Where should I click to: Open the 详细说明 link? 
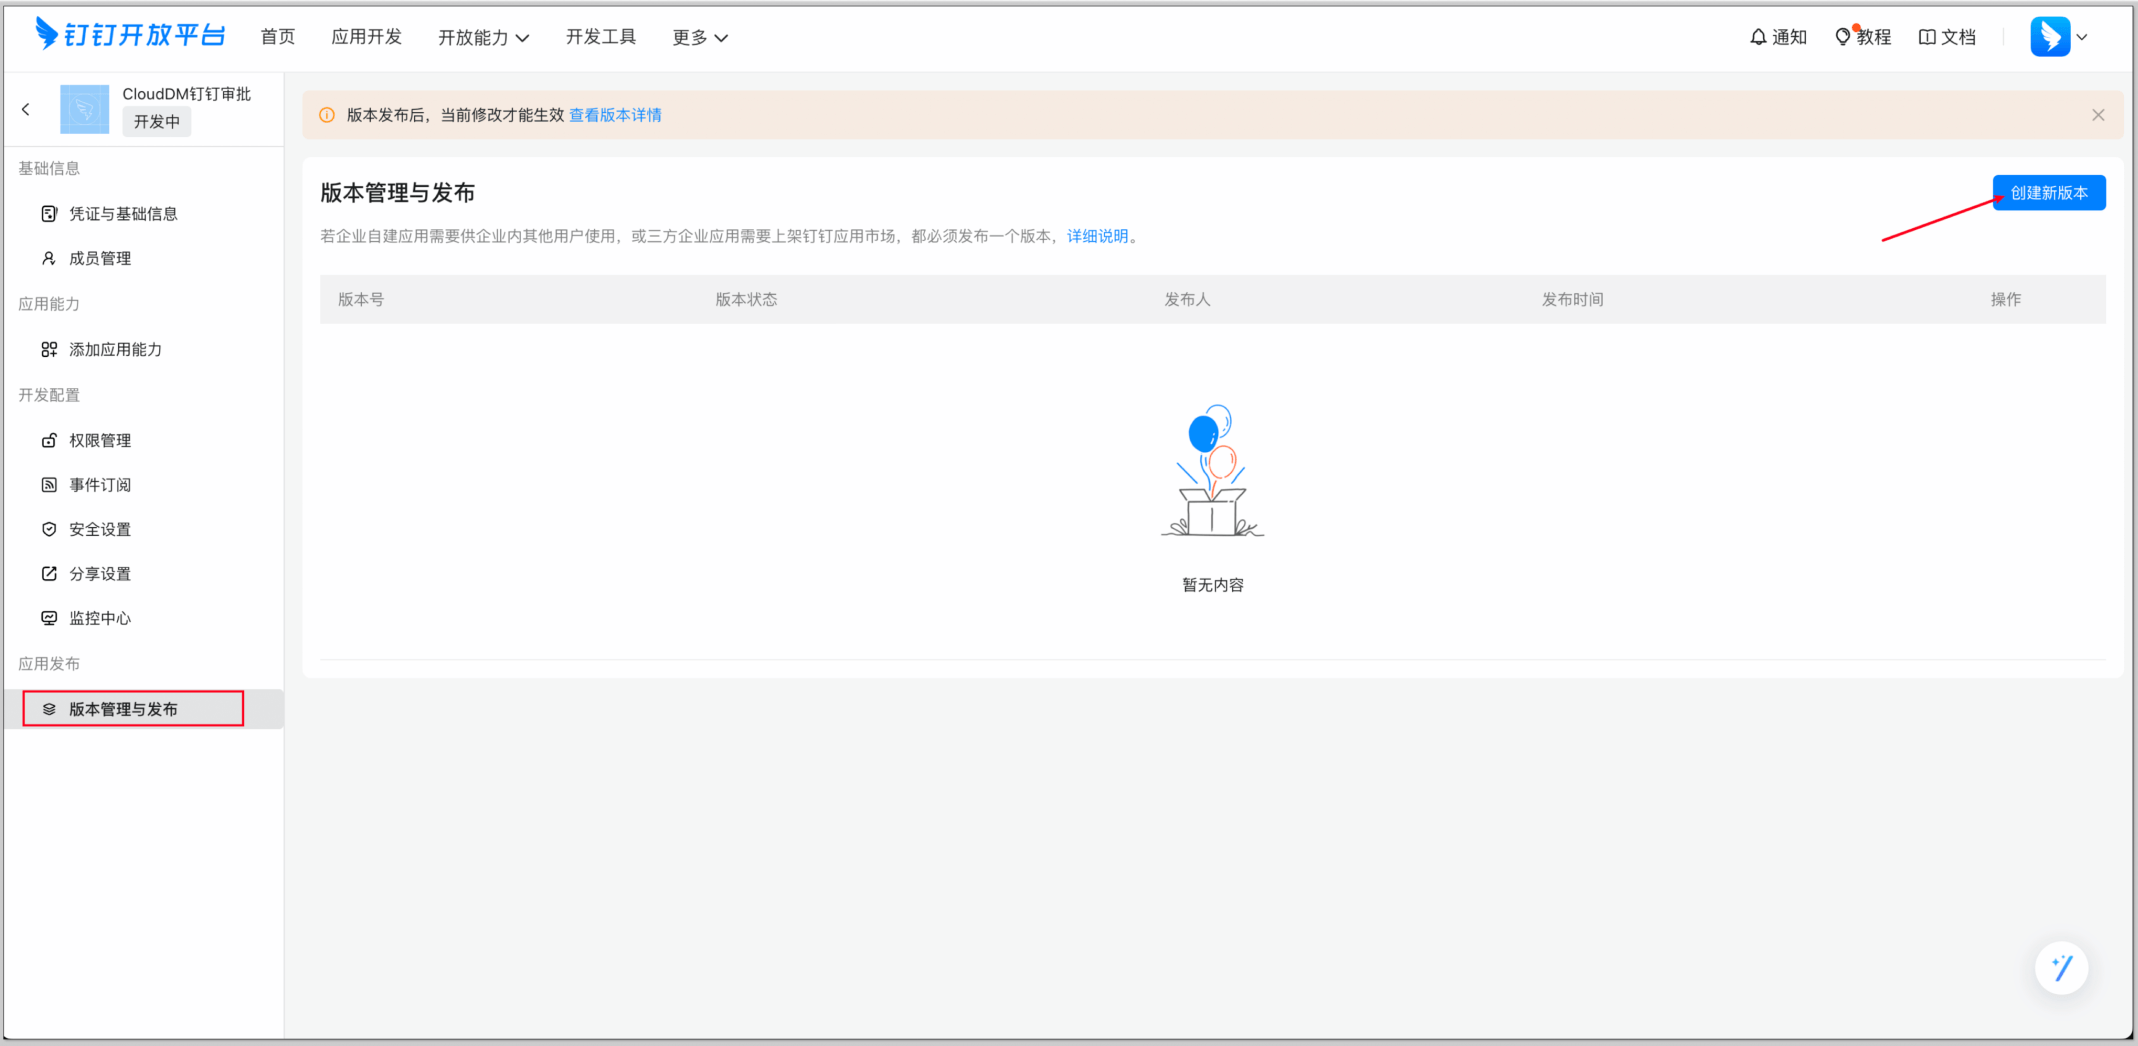pyautogui.click(x=1097, y=236)
